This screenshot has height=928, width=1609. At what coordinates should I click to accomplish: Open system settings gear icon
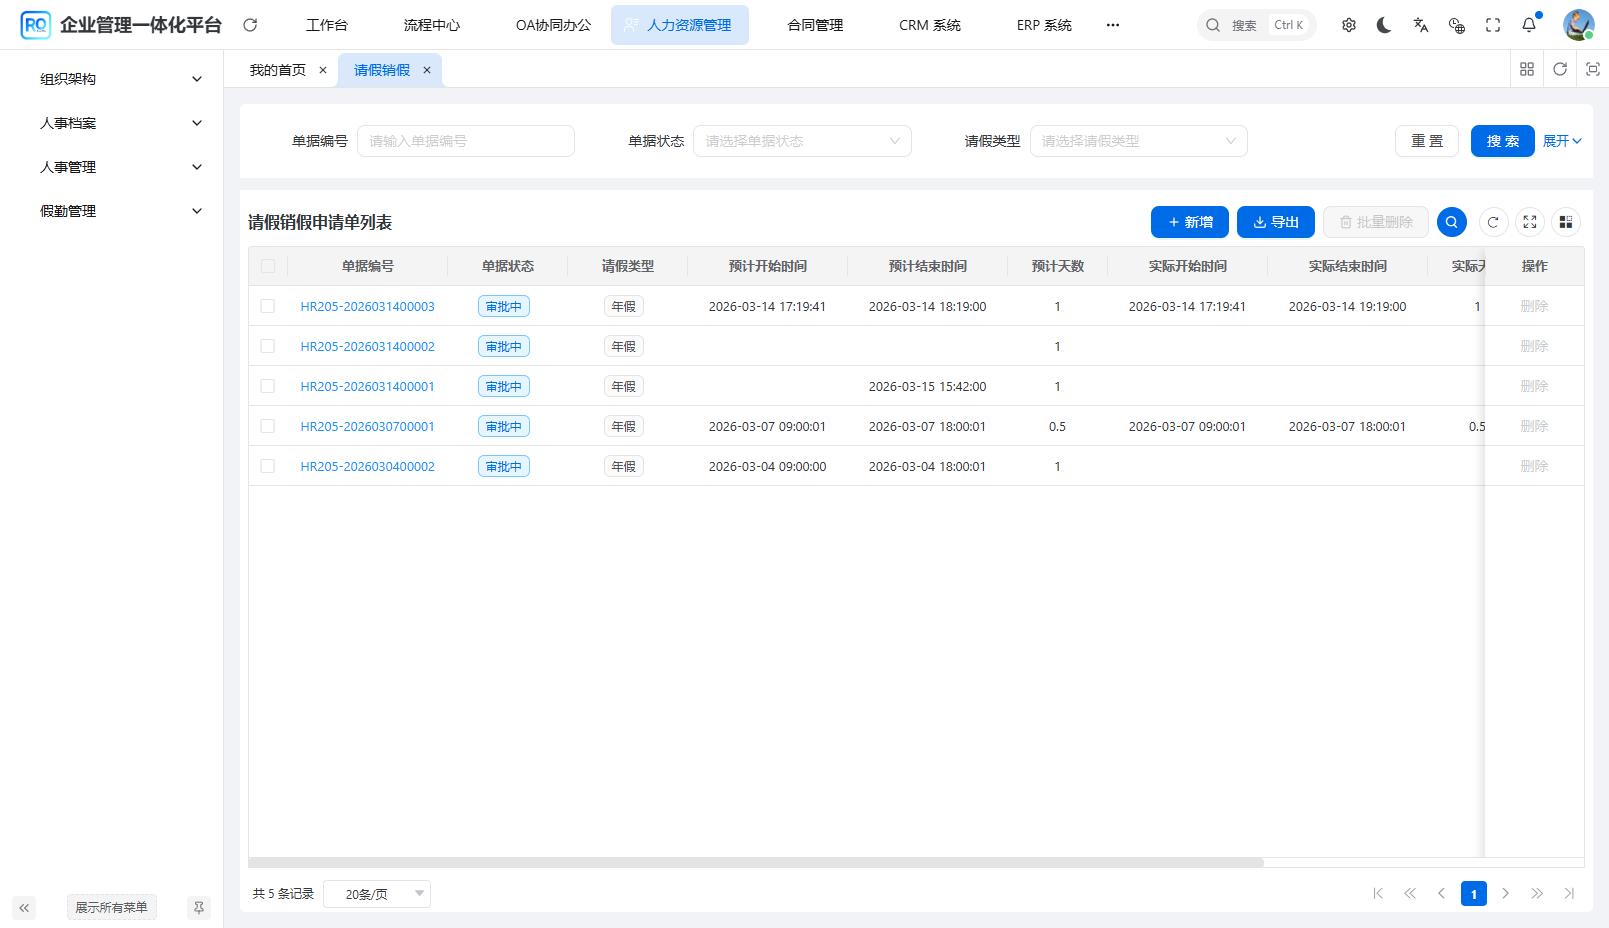1349,25
